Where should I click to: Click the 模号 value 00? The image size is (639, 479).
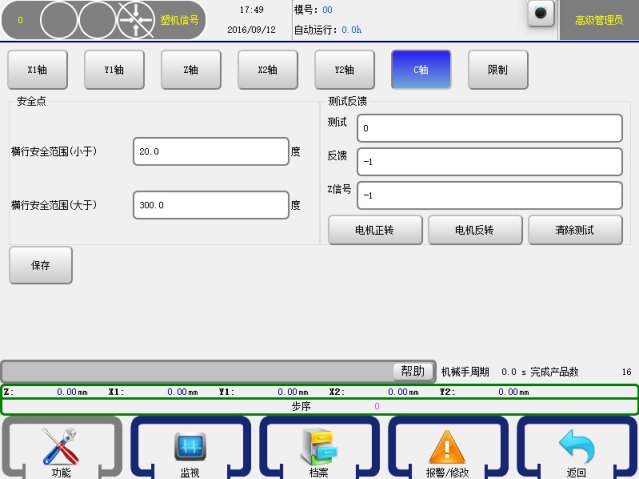pos(327,10)
